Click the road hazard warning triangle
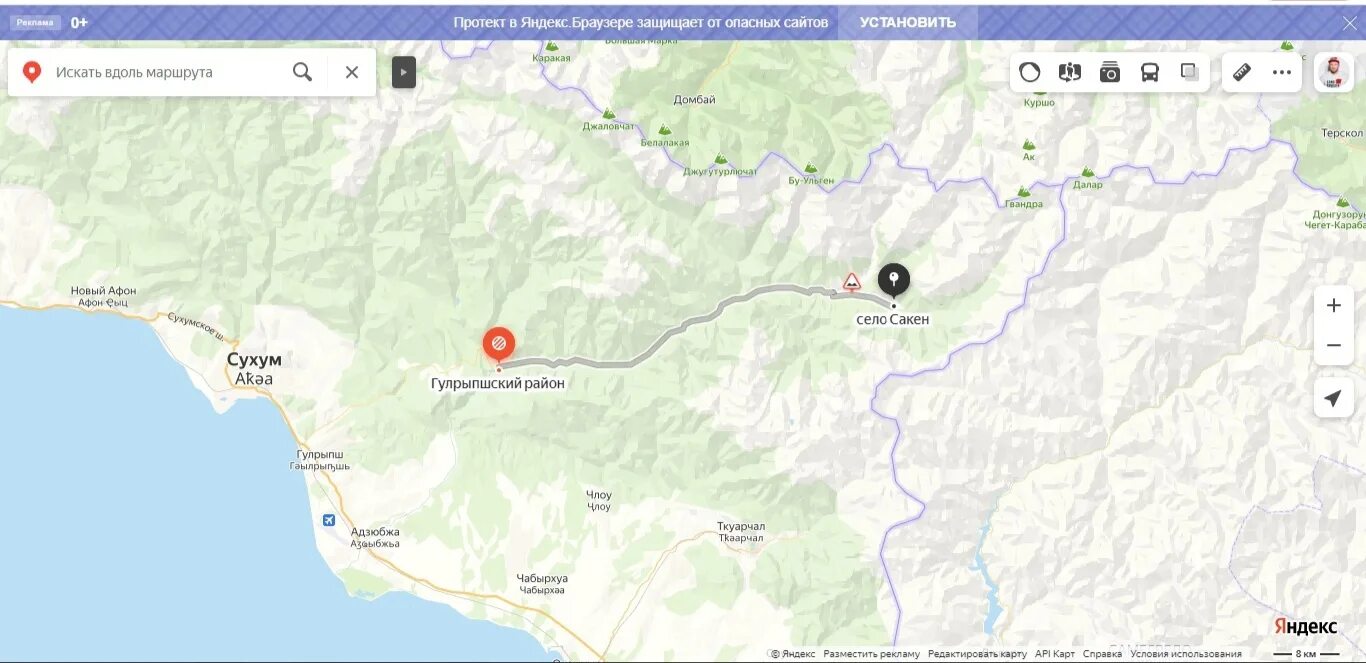The width and height of the screenshot is (1366, 663). (x=852, y=281)
